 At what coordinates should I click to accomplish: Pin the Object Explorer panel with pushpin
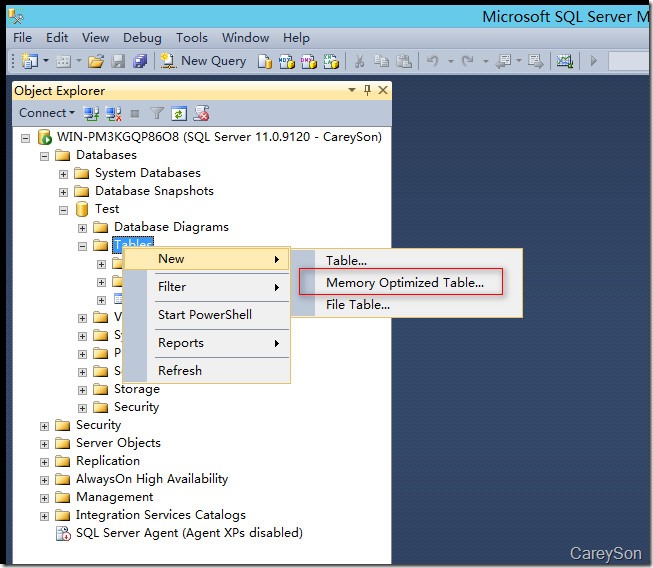click(x=365, y=91)
